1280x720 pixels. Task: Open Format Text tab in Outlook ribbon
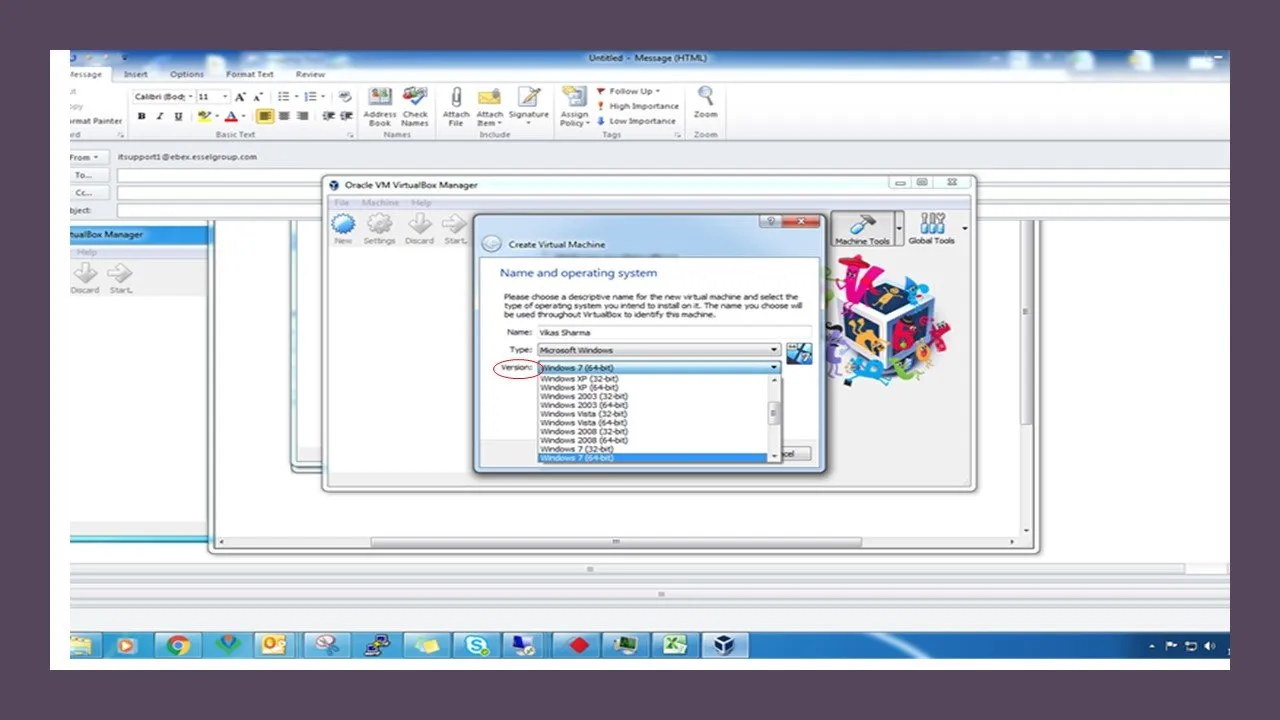(x=250, y=74)
